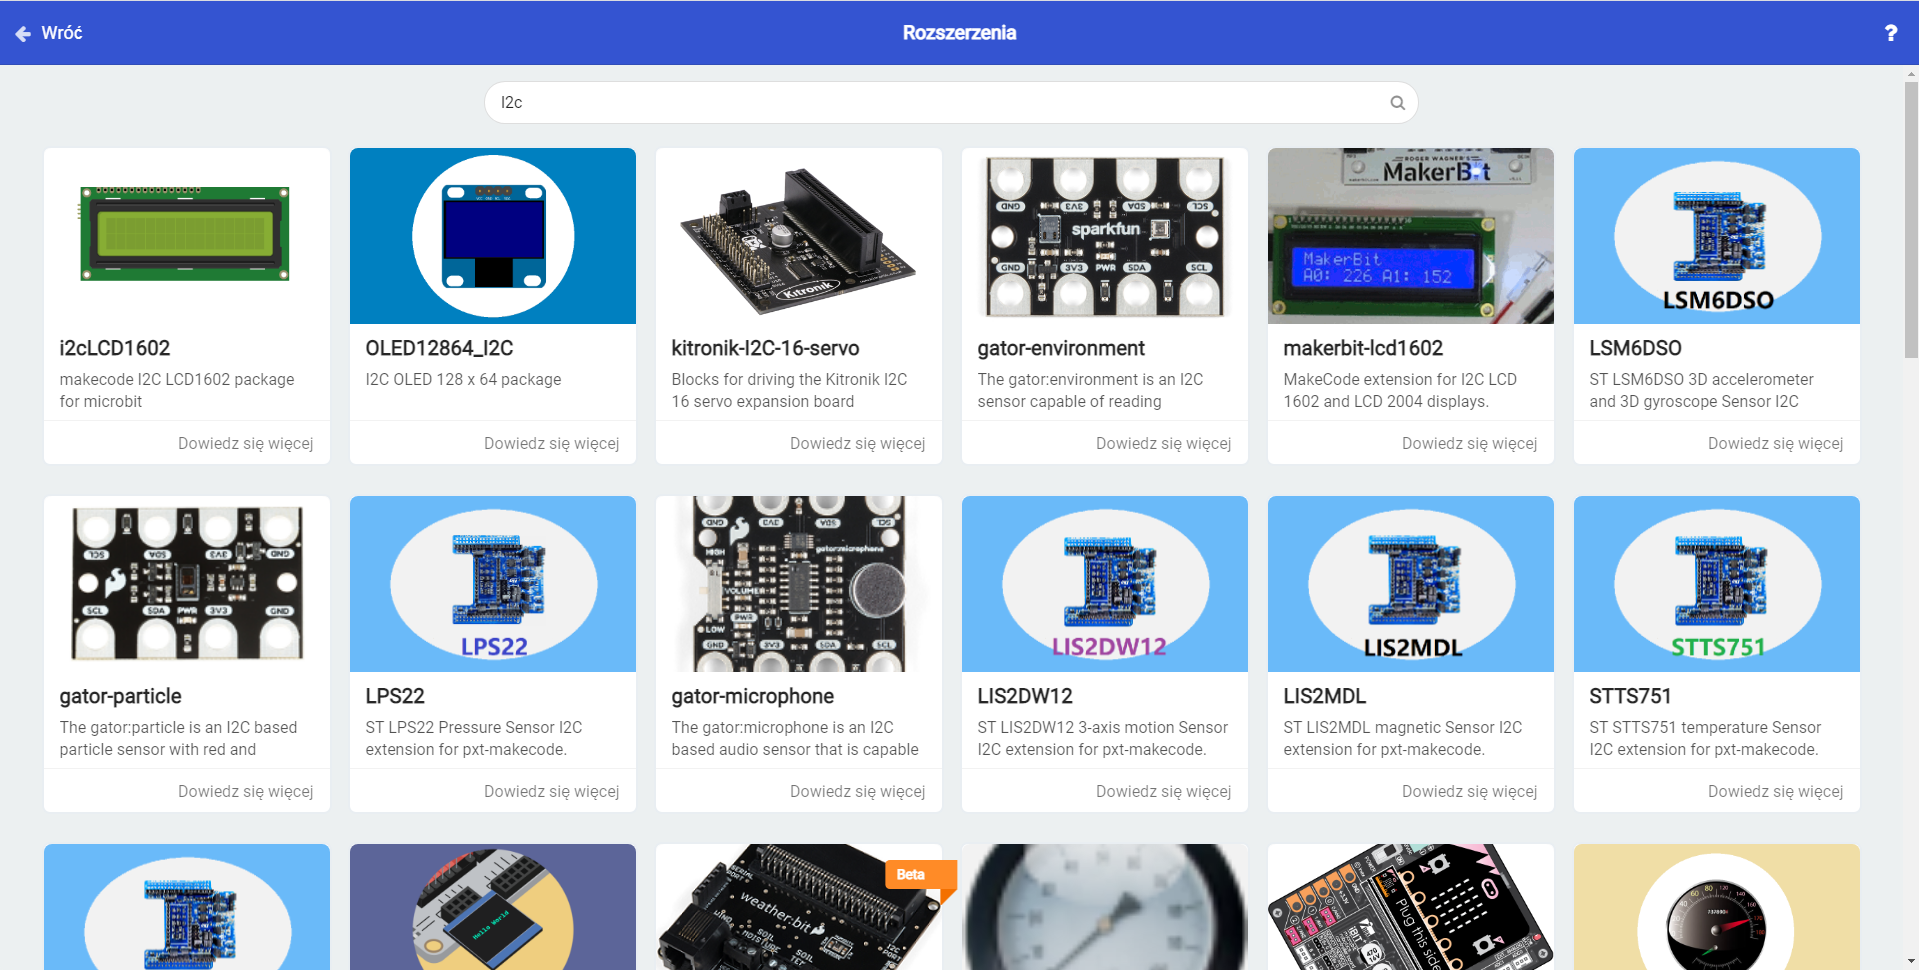Screen dimensions: 1919x970
Task: Open Dowiedz się więcej for OLED12864_I2C
Action: point(551,443)
